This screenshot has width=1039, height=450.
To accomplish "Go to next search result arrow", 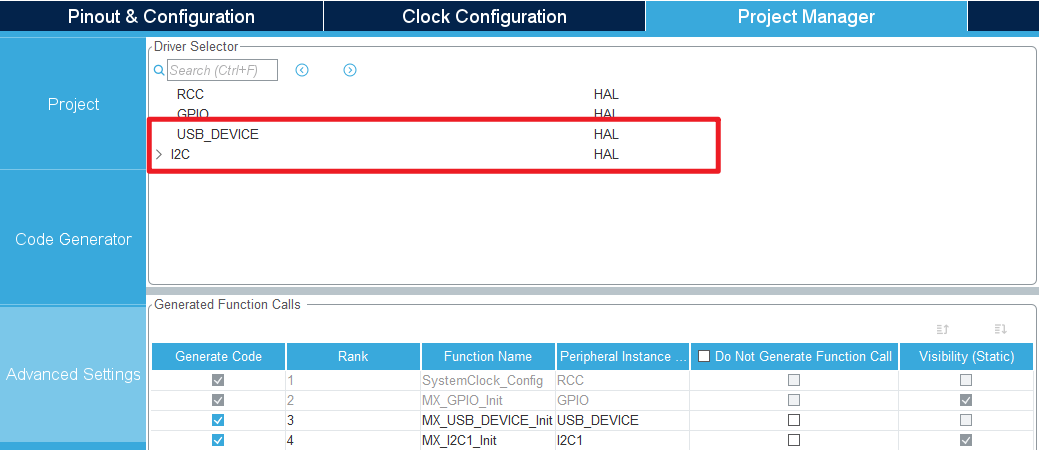I will 350,70.
